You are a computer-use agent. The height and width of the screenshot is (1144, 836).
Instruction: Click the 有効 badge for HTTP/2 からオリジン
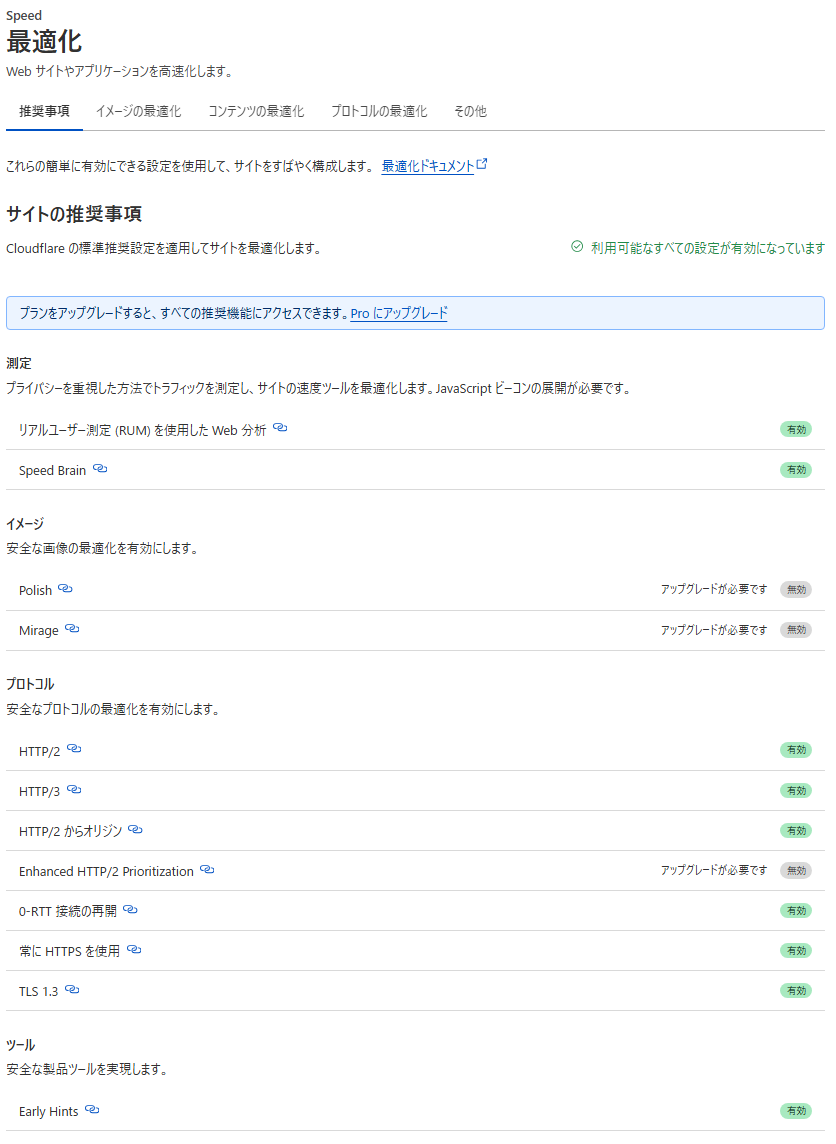(x=796, y=831)
